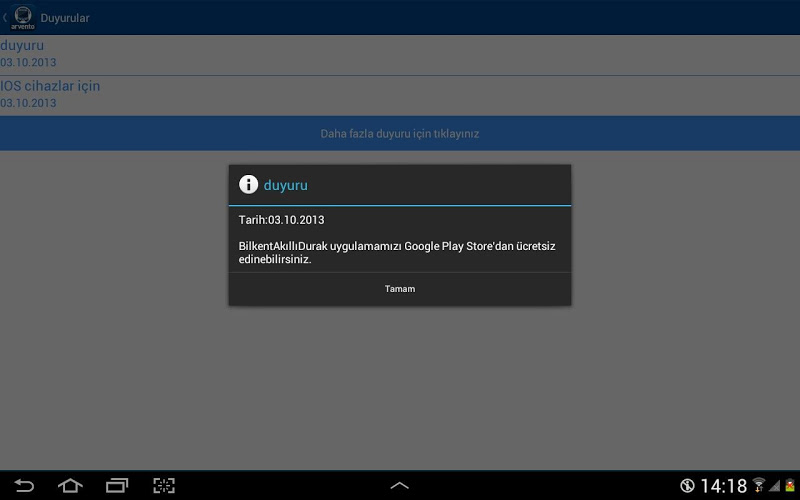Tap the clock showing 14:18
800x500 pixels.
723,486
